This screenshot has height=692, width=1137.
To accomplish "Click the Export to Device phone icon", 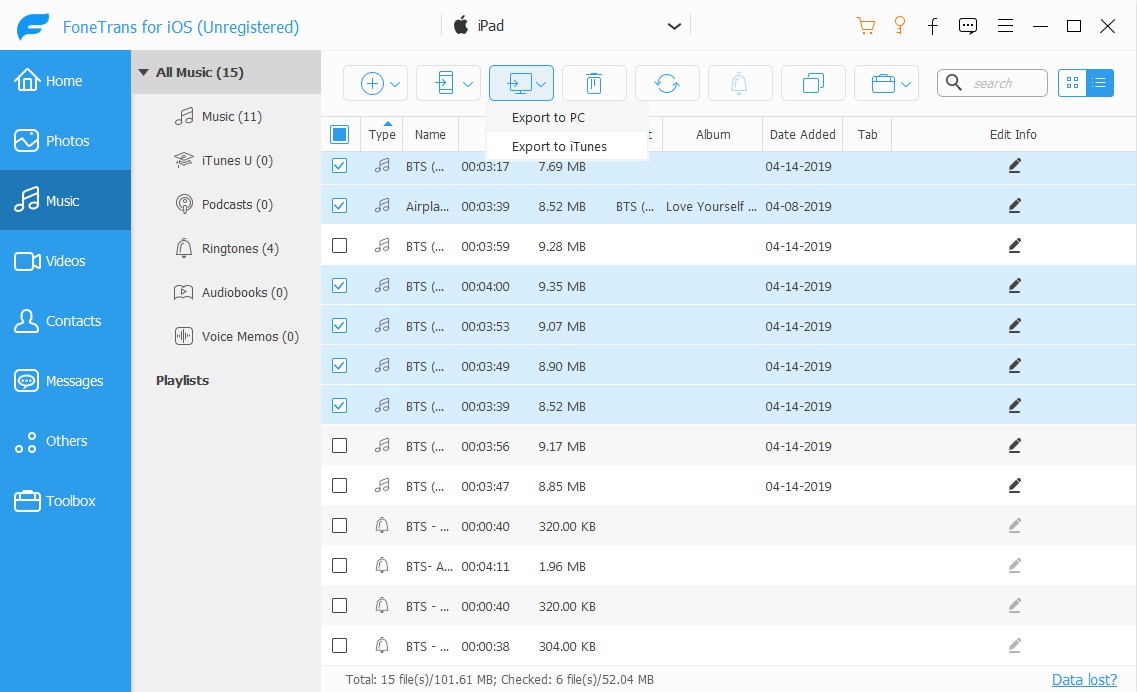I will (x=445, y=83).
